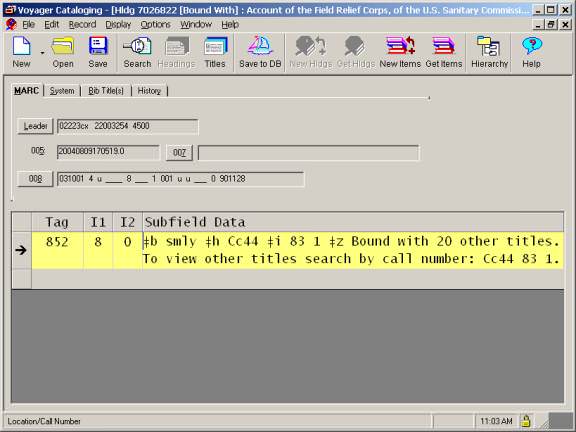Image resolution: width=576 pixels, height=432 pixels.
Task: Click the 852 subfield data text
Action: click(x=353, y=250)
